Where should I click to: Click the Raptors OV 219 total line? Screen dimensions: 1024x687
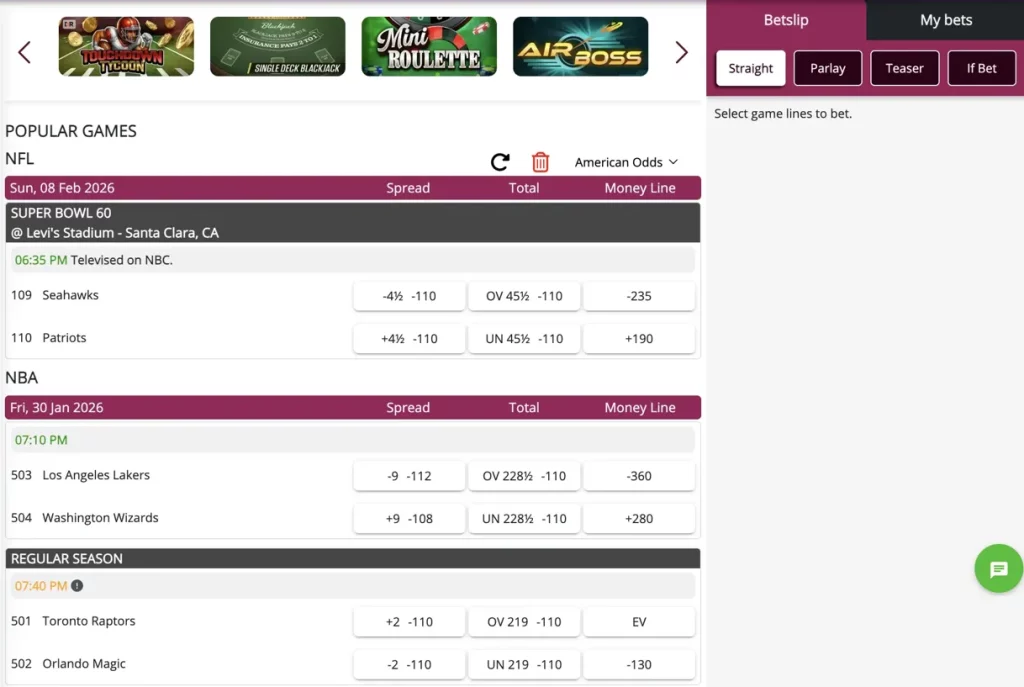coord(524,621)
